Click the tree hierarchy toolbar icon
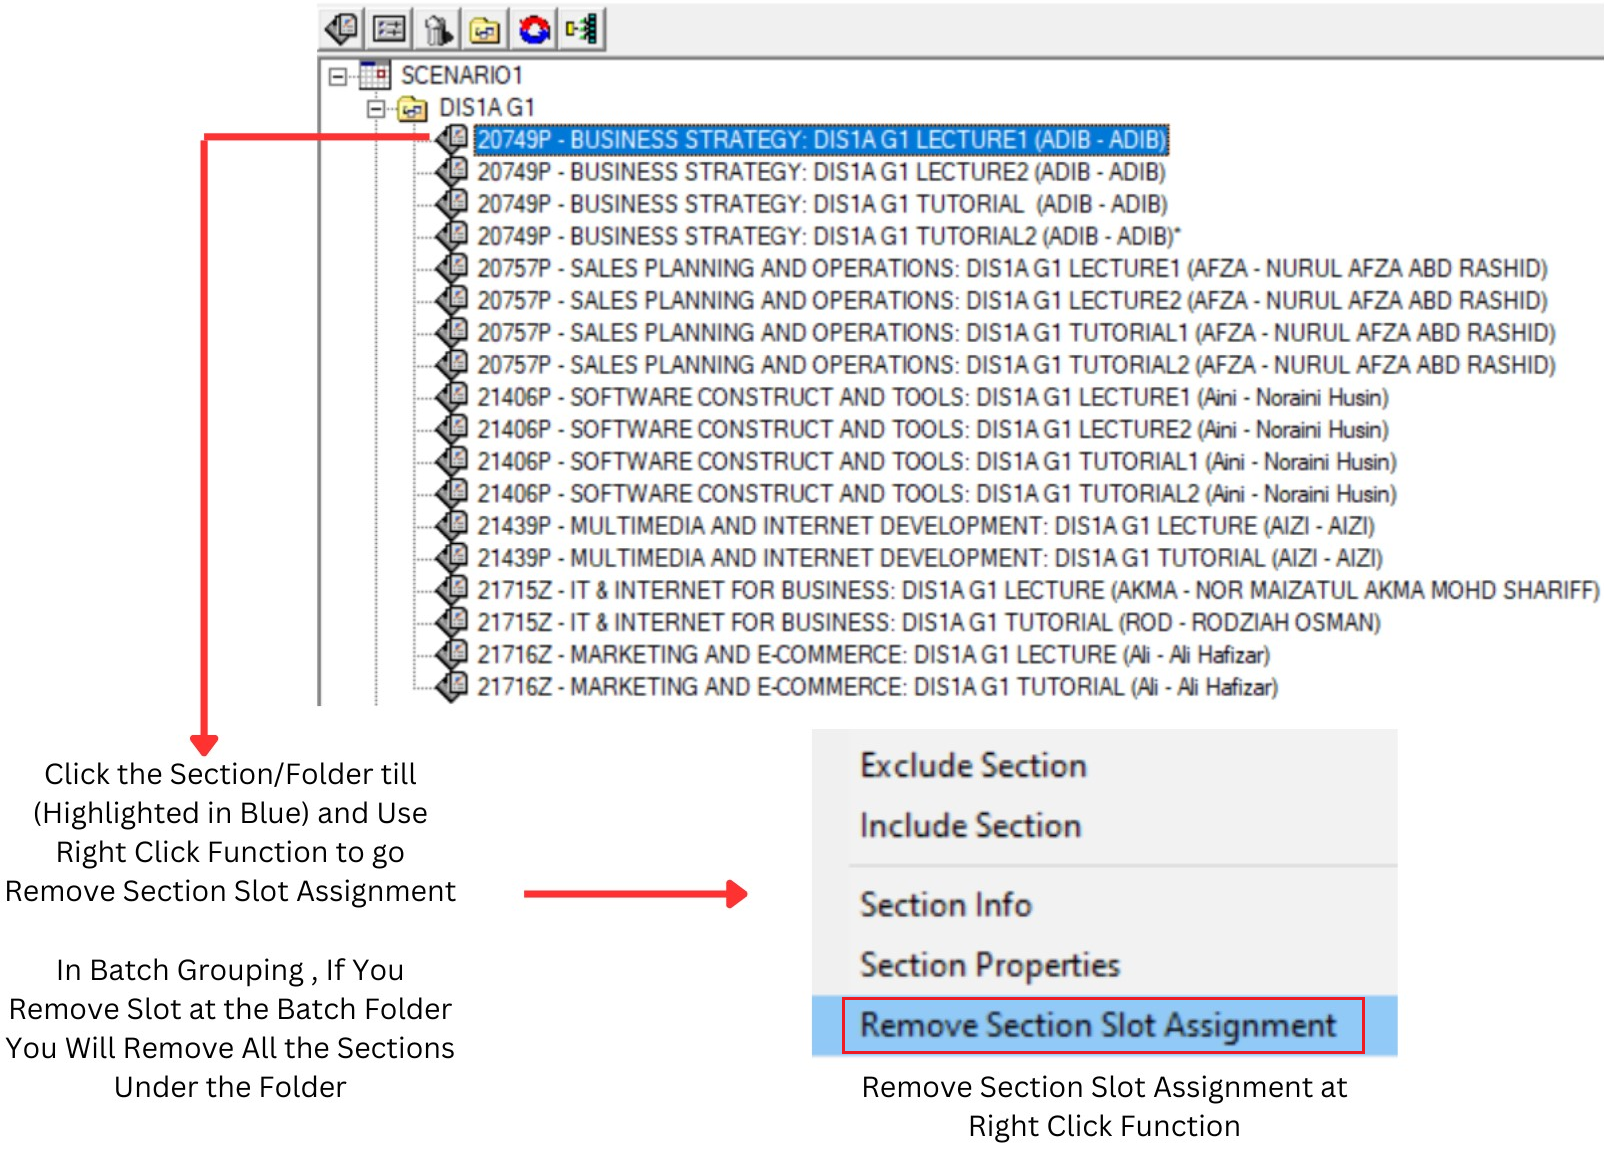Viewport: 1604px width, 1149px height. click(x=582, y=29)
